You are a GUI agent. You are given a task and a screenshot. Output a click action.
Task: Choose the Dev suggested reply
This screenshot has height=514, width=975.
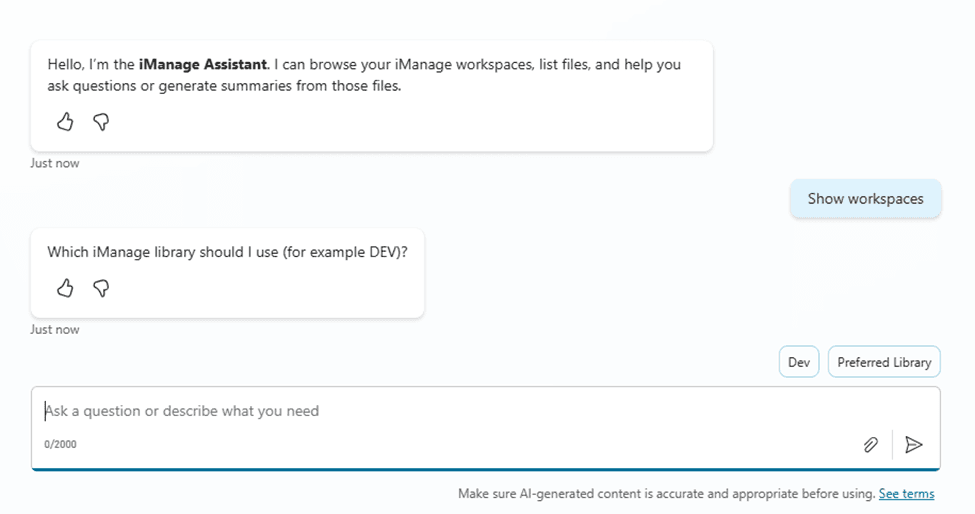(x=798, y=362)
